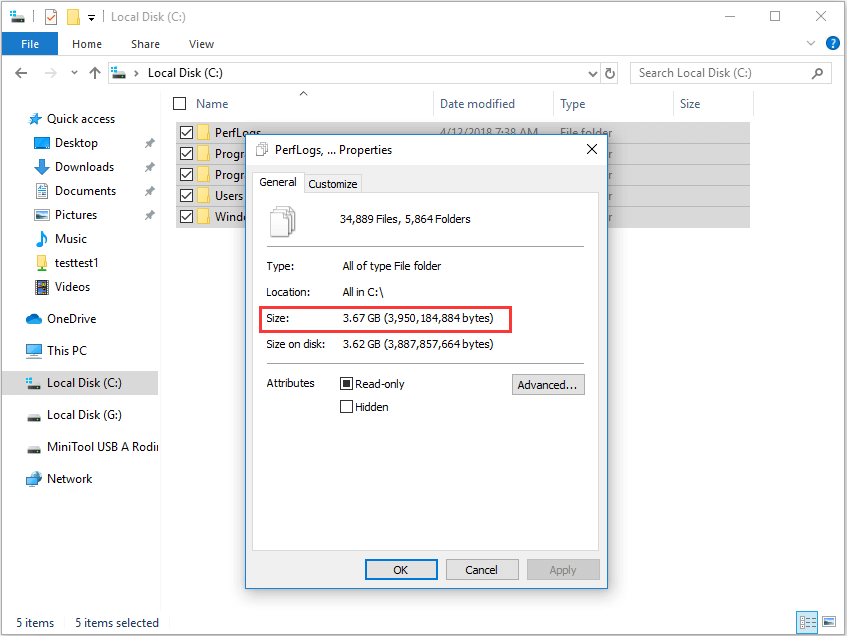
Task: Toggle the select-all checkbox in the header
Action: pos(179,104)
